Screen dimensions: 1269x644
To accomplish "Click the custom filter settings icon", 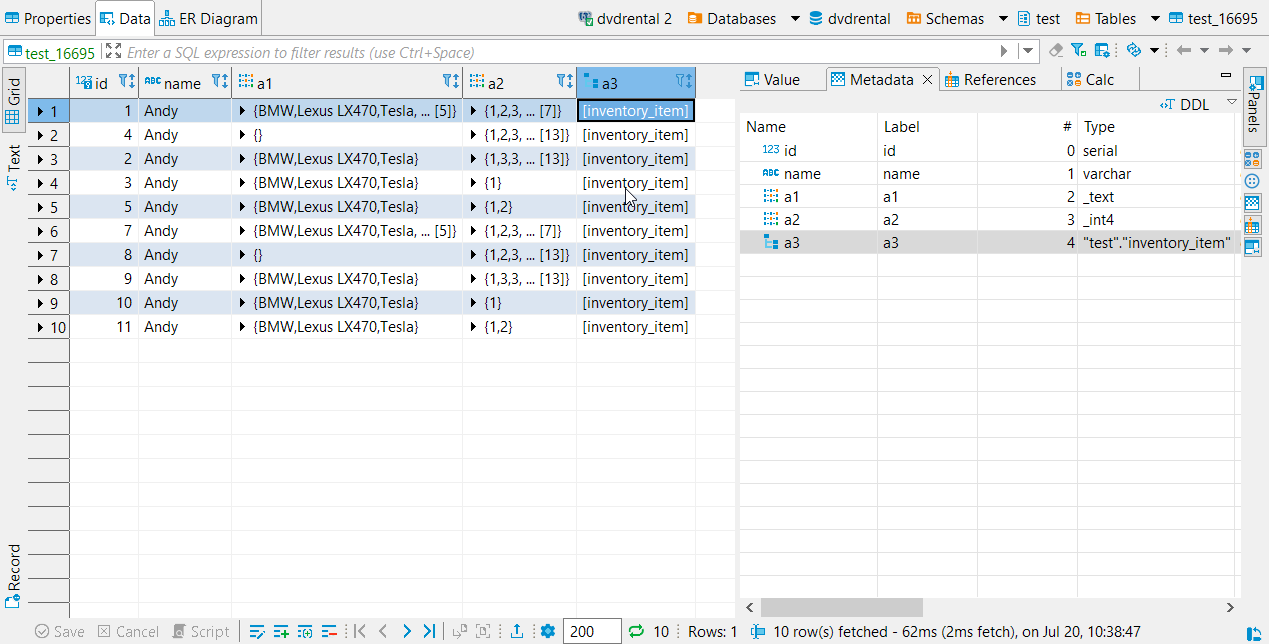I will (x=1102, y=50).
